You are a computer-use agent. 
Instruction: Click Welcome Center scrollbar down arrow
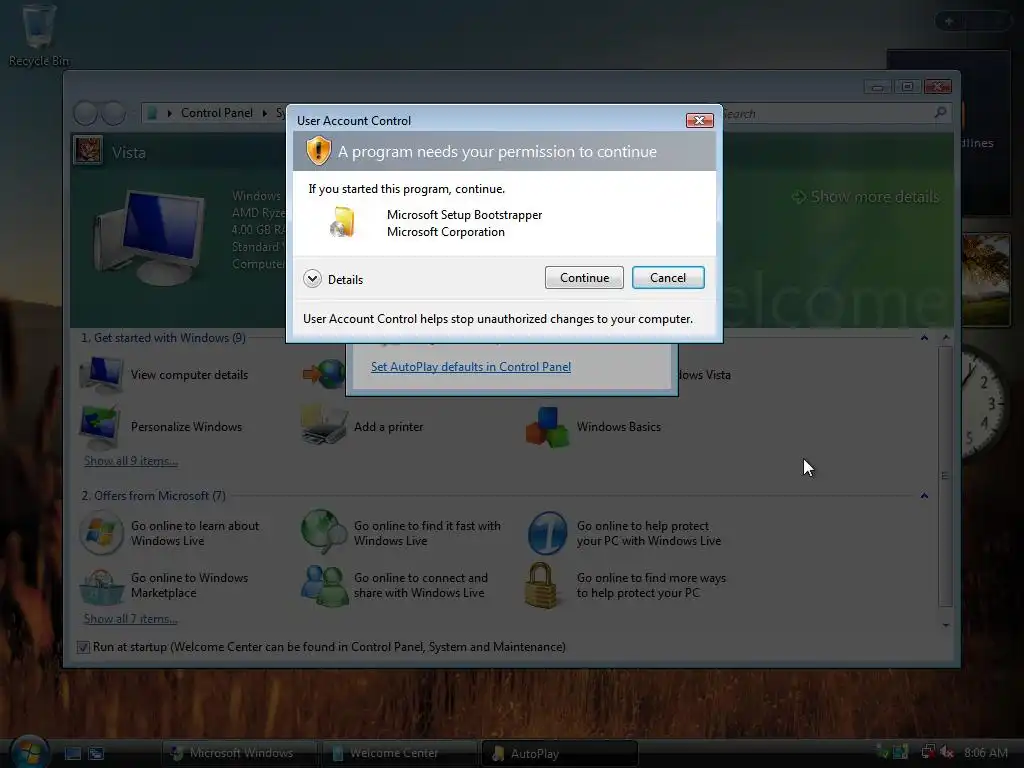tap(946, 625)
